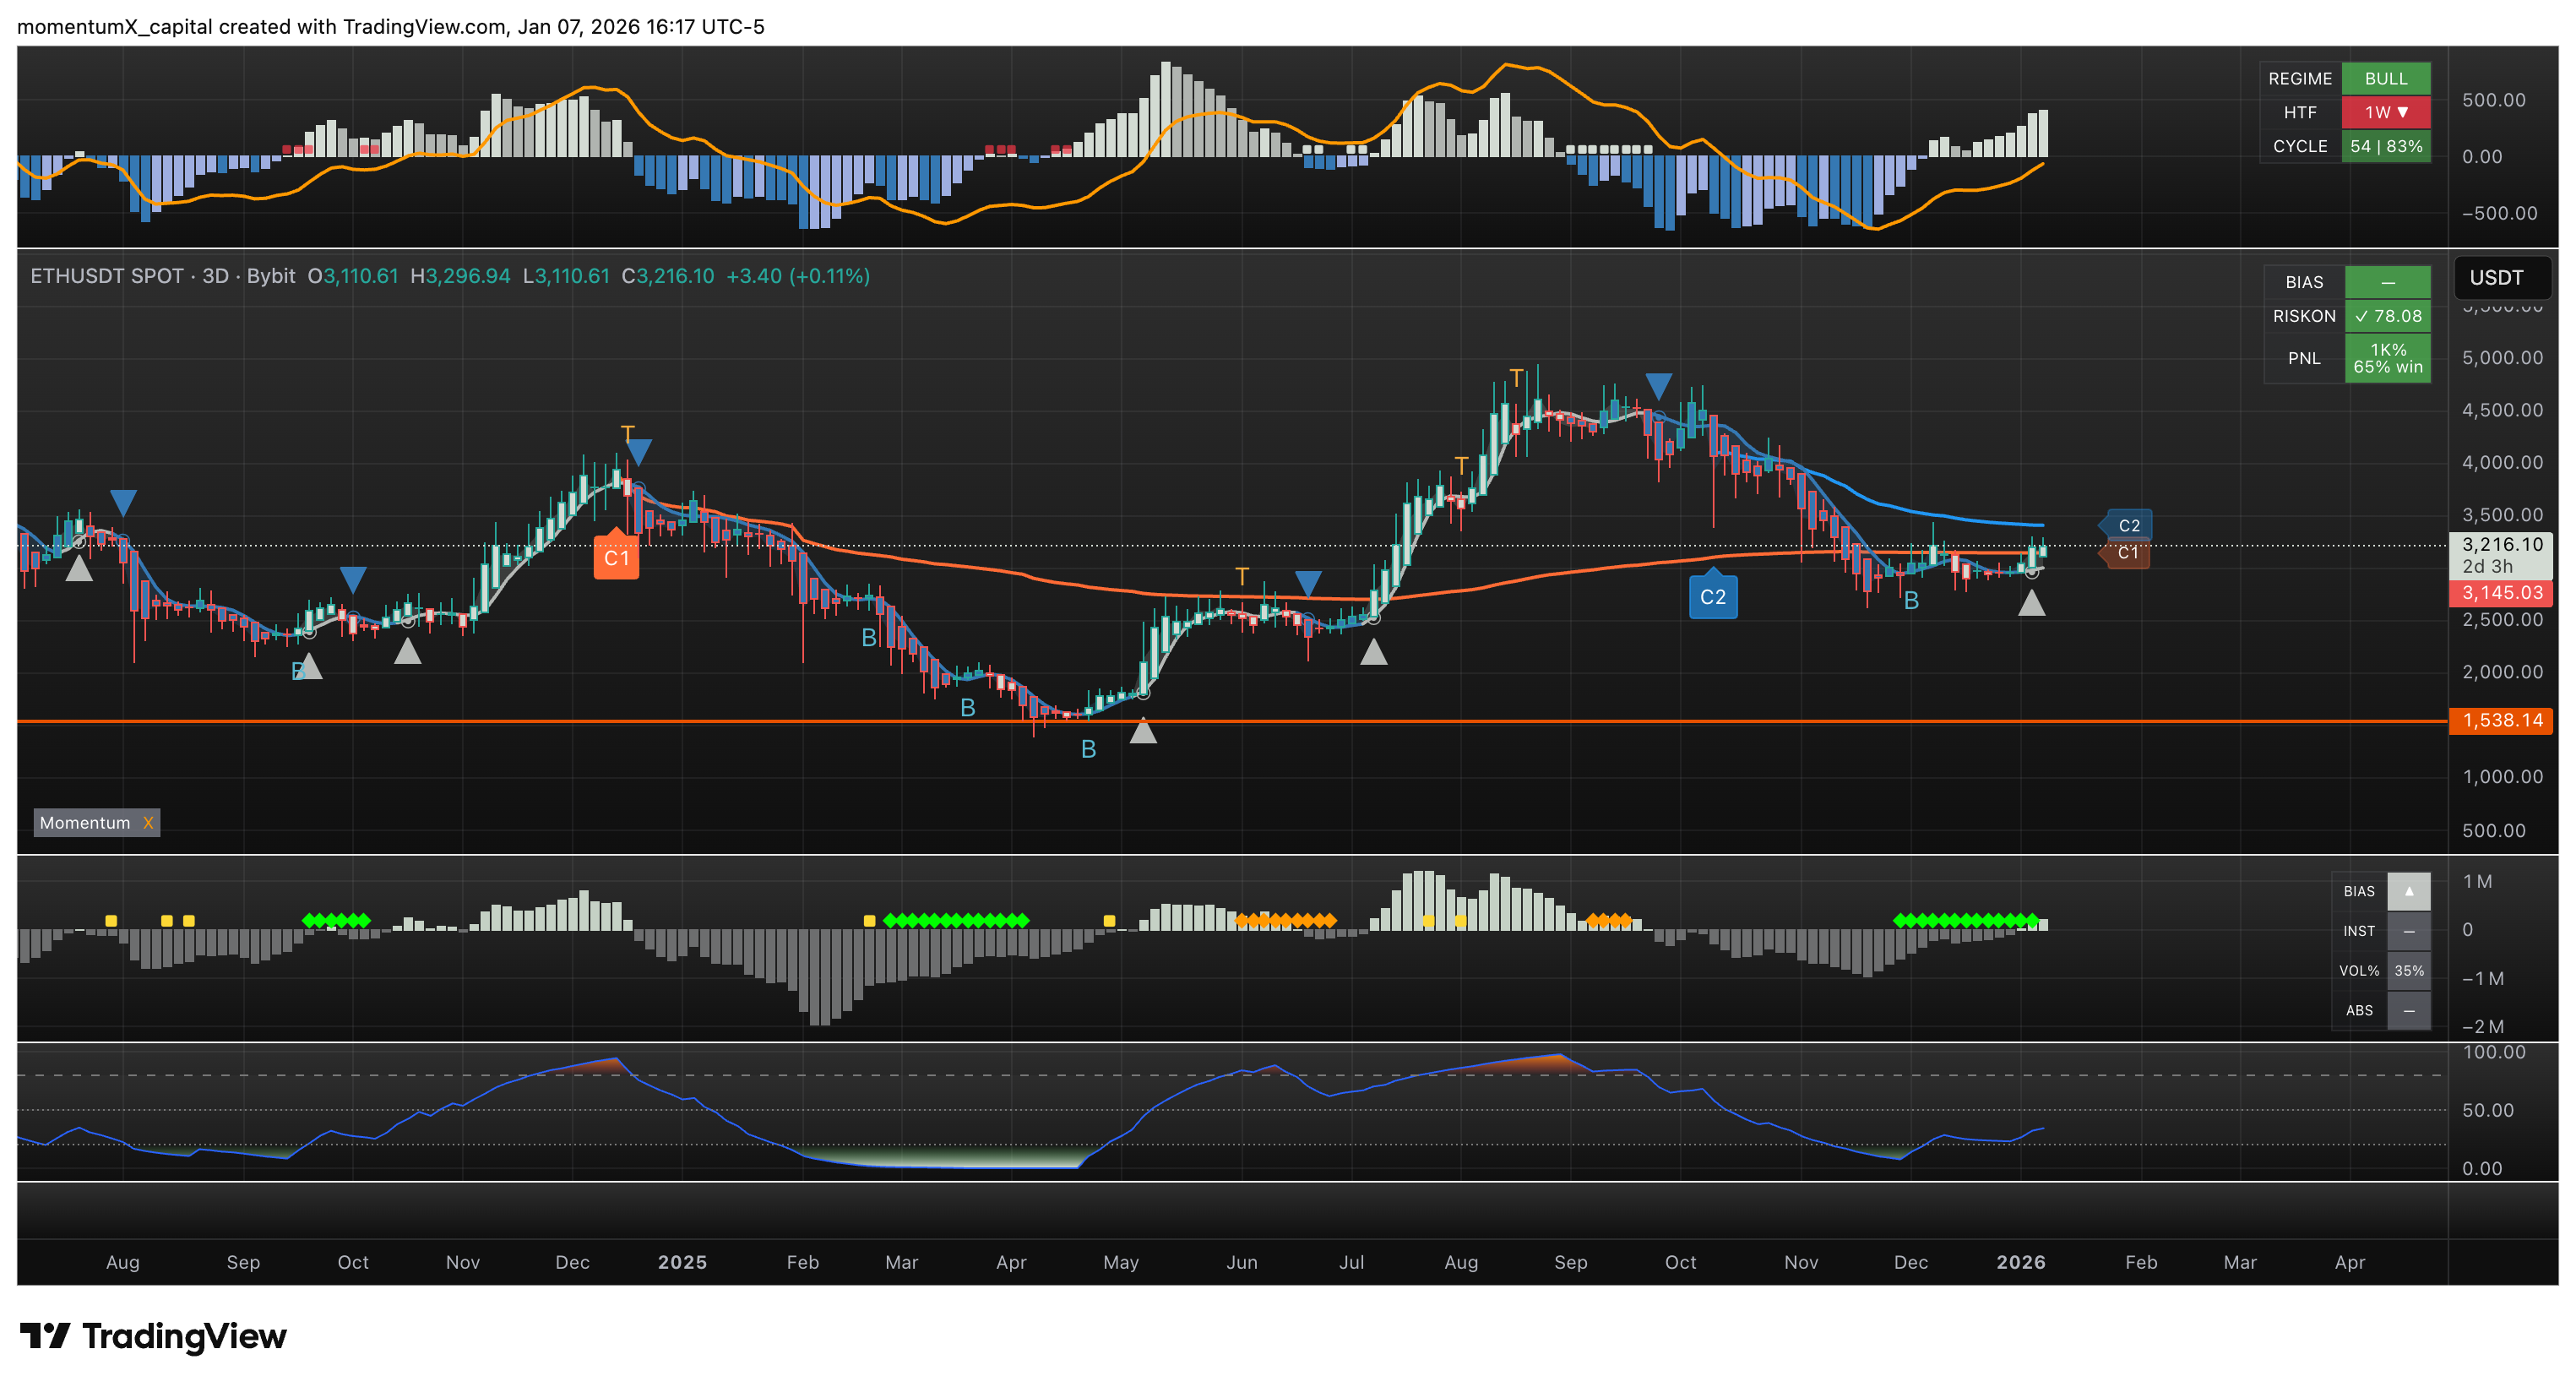Viewport: 2576px width, 1387px height.
Task: Click the yellow square marker near May
Action: (x=1109, y=920)
